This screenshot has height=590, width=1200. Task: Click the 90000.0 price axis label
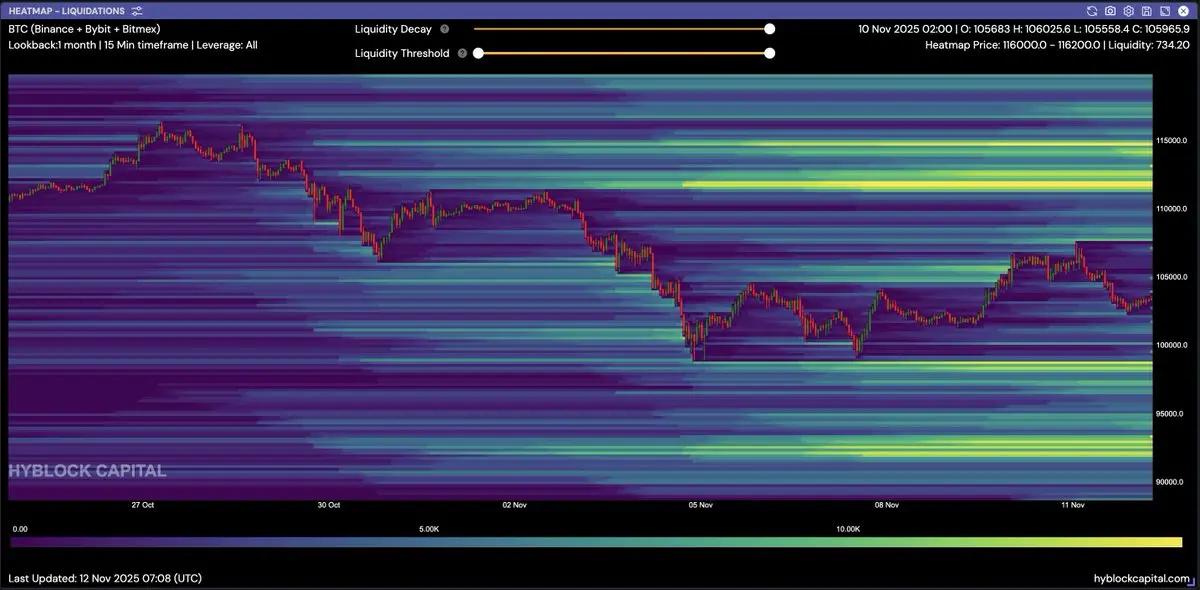[x=1169, y=482]
